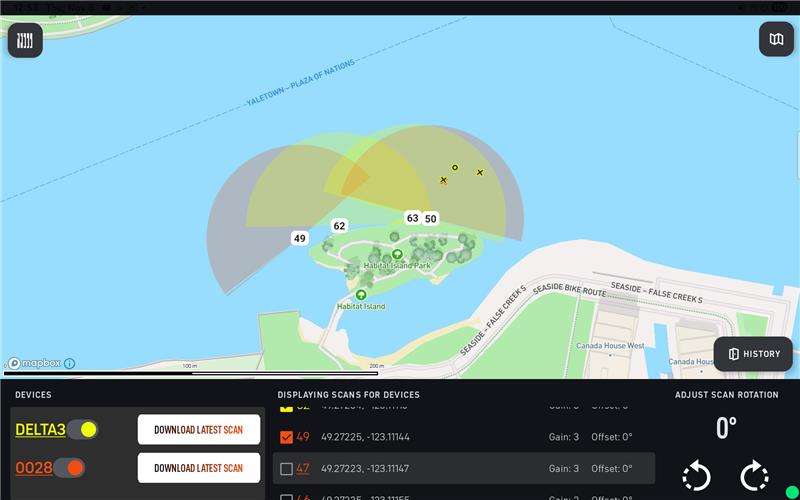Click scan number 47 label
Image resolution: width=800 pixels, height=500 pixels.
pyautogui.click(x=303, y=468)
